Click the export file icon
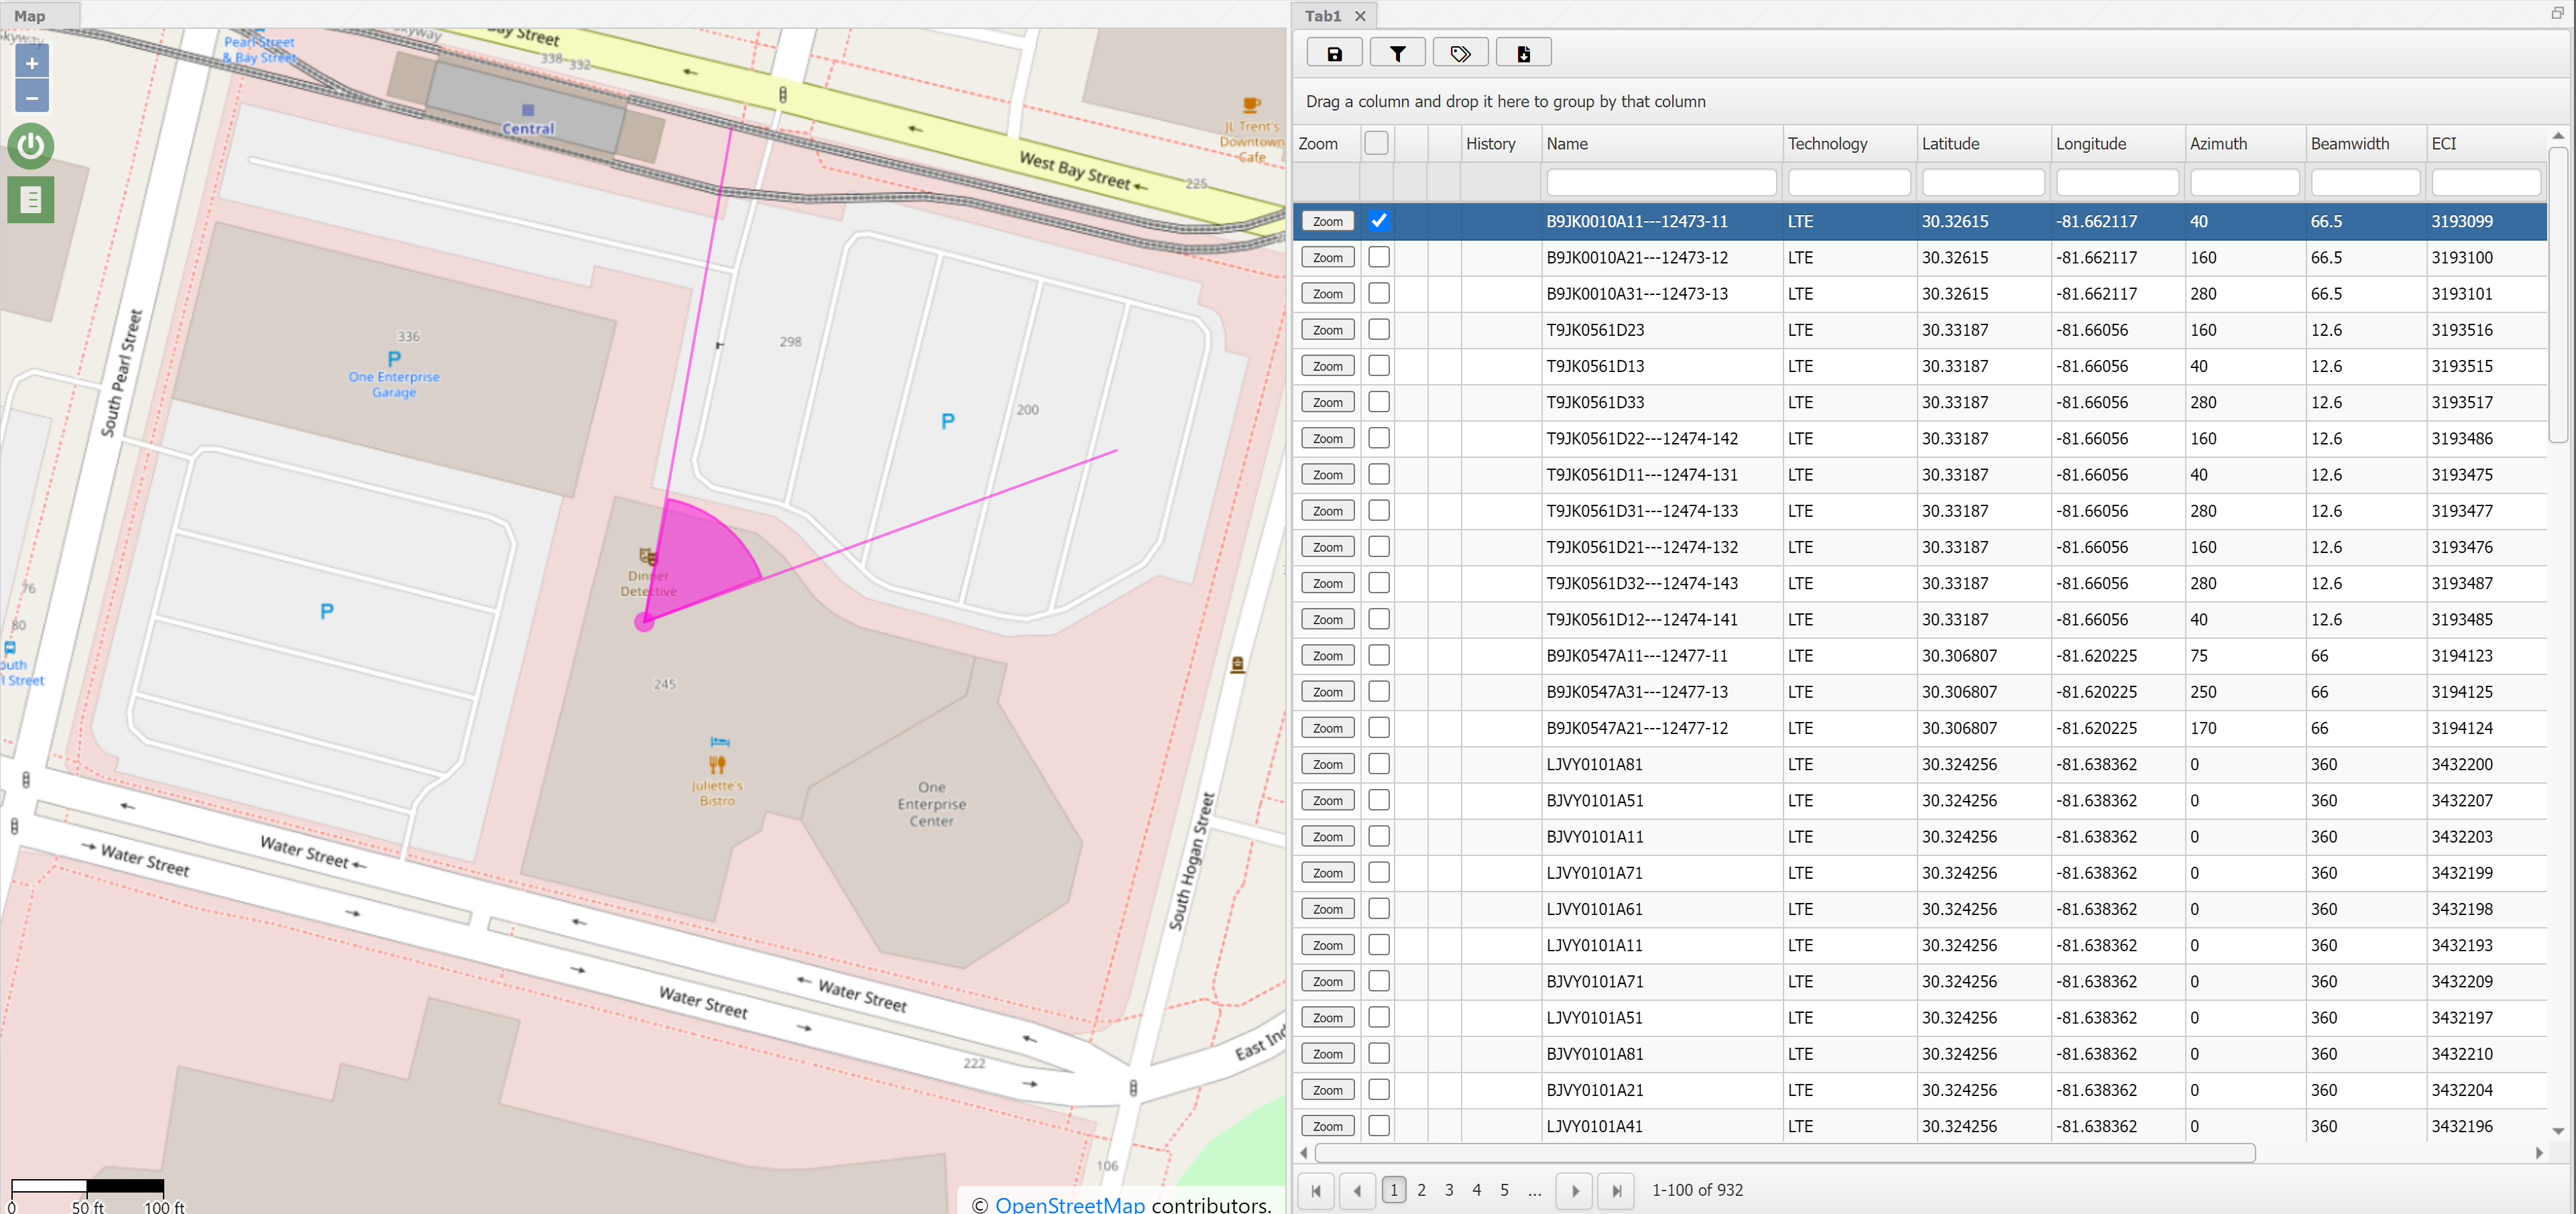The width and height of the screenshot is (2576, 1214). point(1523,54)
